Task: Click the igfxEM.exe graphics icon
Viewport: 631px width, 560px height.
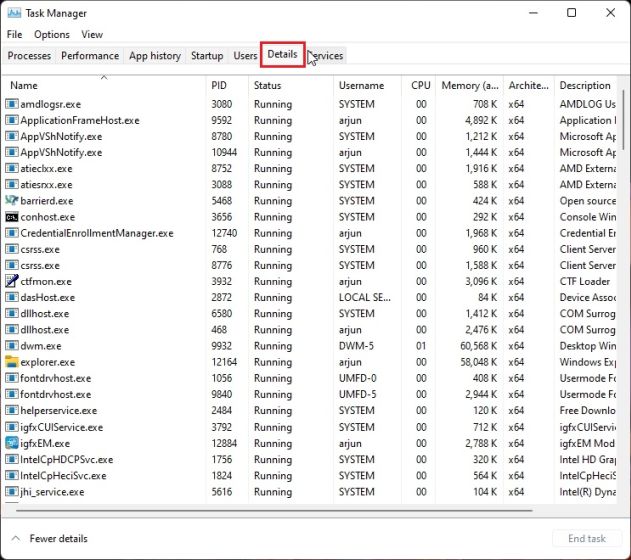Action: pos(12,443)
